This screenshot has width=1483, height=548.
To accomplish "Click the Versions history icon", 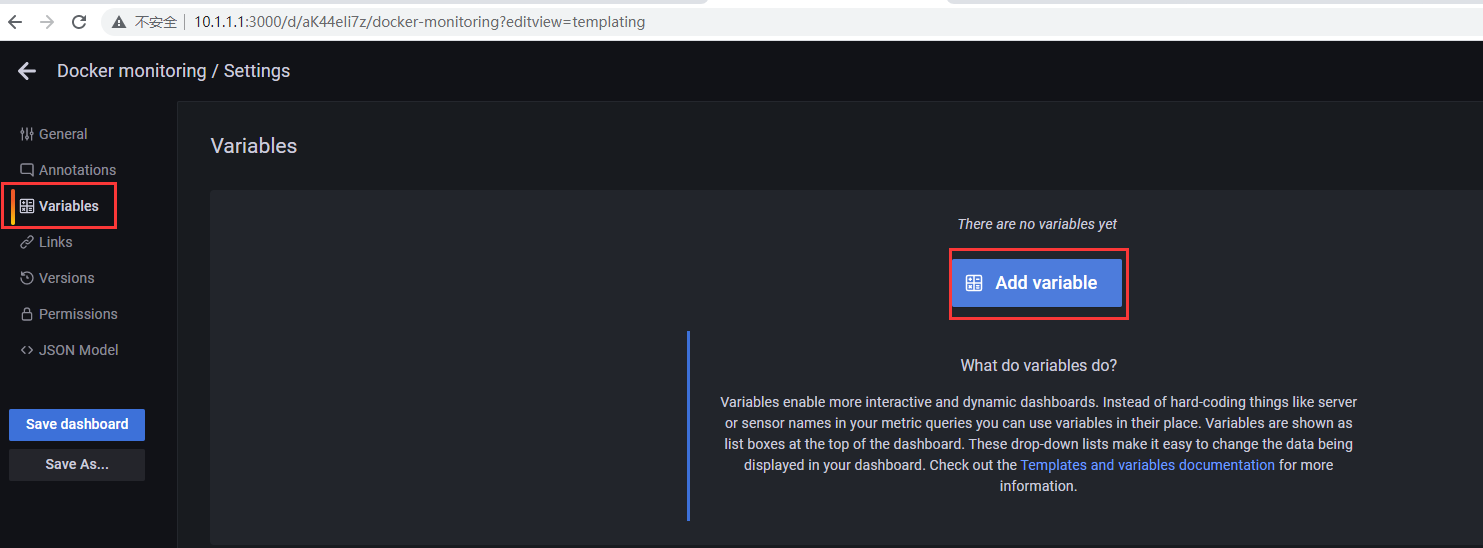I will pos(27,278).
